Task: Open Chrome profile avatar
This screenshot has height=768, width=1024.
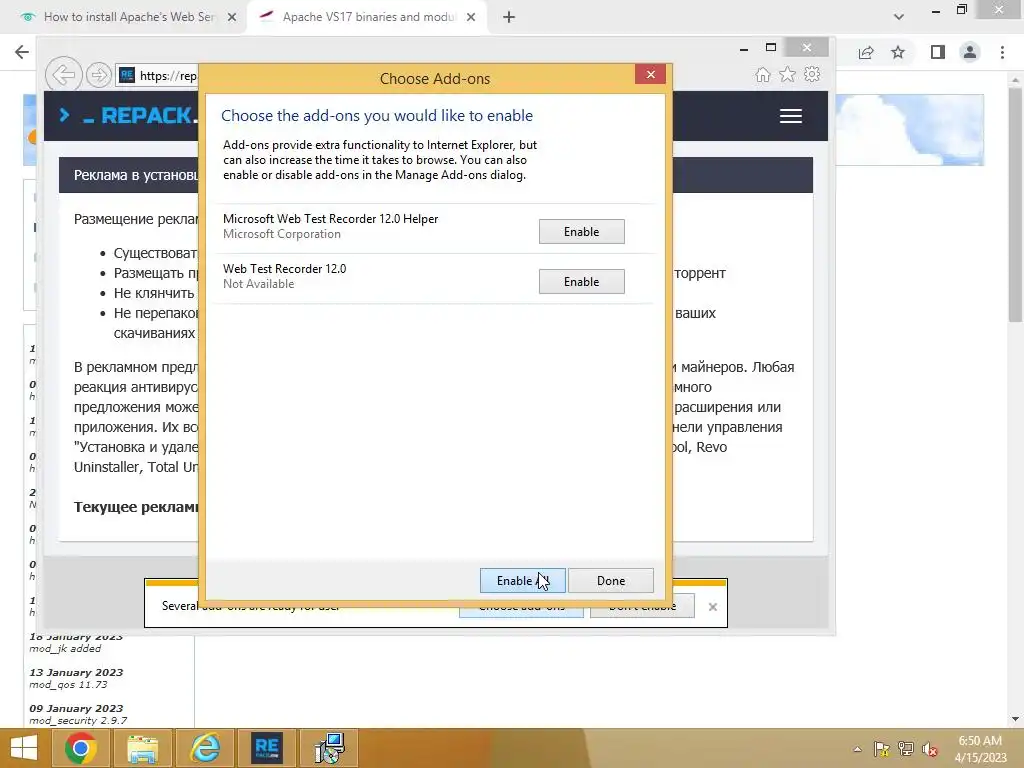Action: (x=970, y=52)
